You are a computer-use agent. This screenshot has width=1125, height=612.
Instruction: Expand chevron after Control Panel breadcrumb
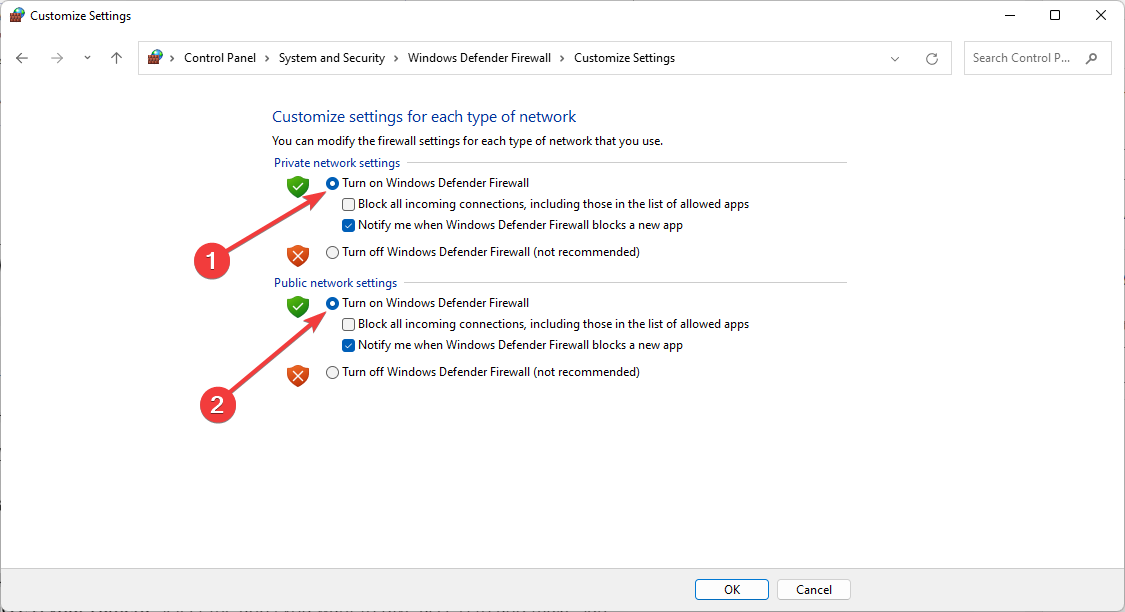(x=267, y=58)
